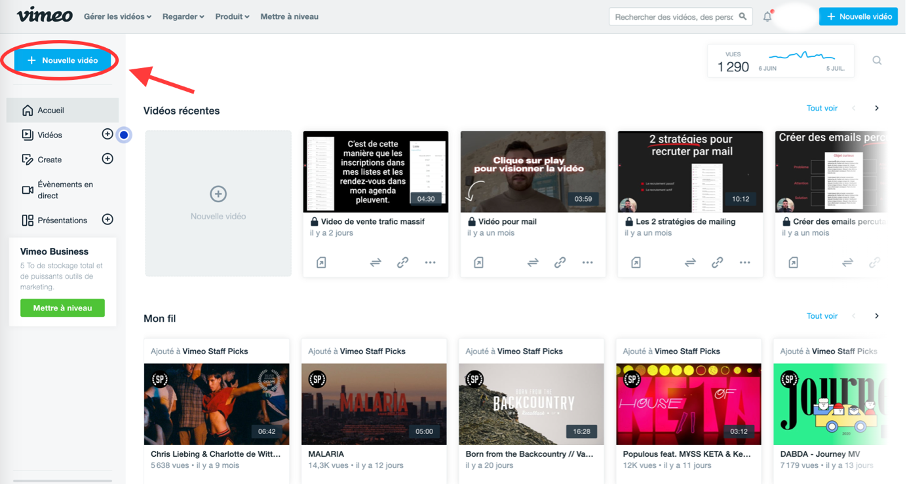Select Vidéos in the sidebar
The height and width of the screenshot is (484, 906).
(x=50, y=135)
